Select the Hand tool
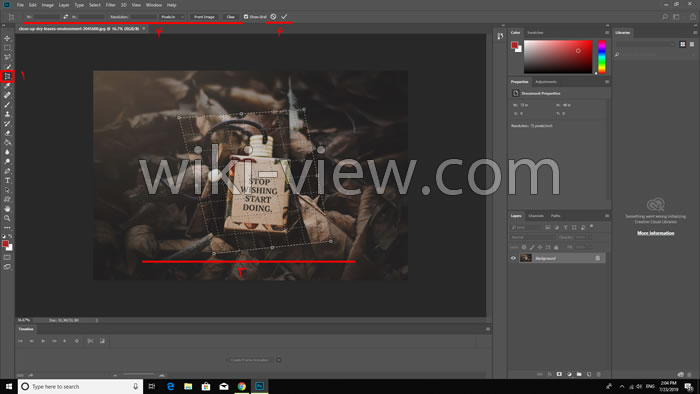Screen dimensions: 700x394 [x=7, y=209]
